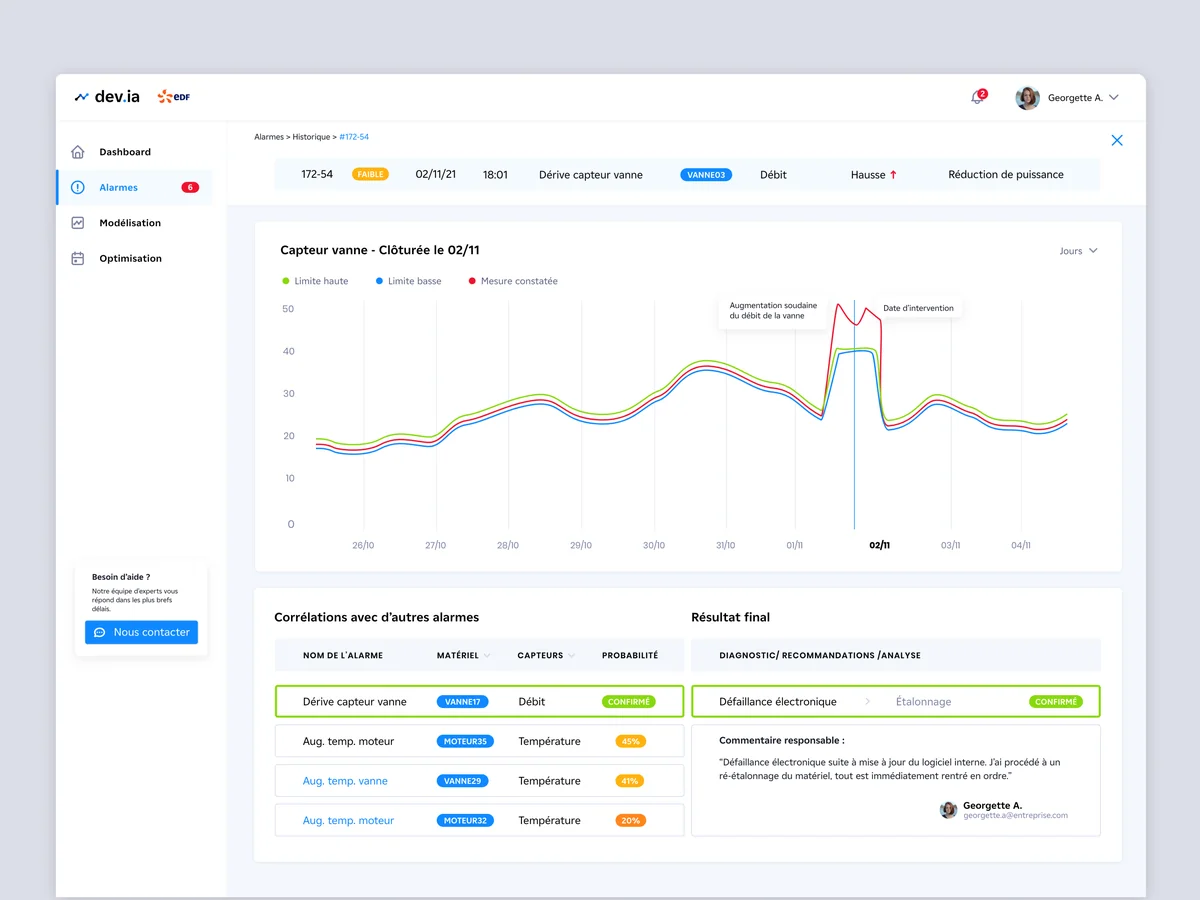Click the 04/11 date on the chart axis

[1021, 545]
